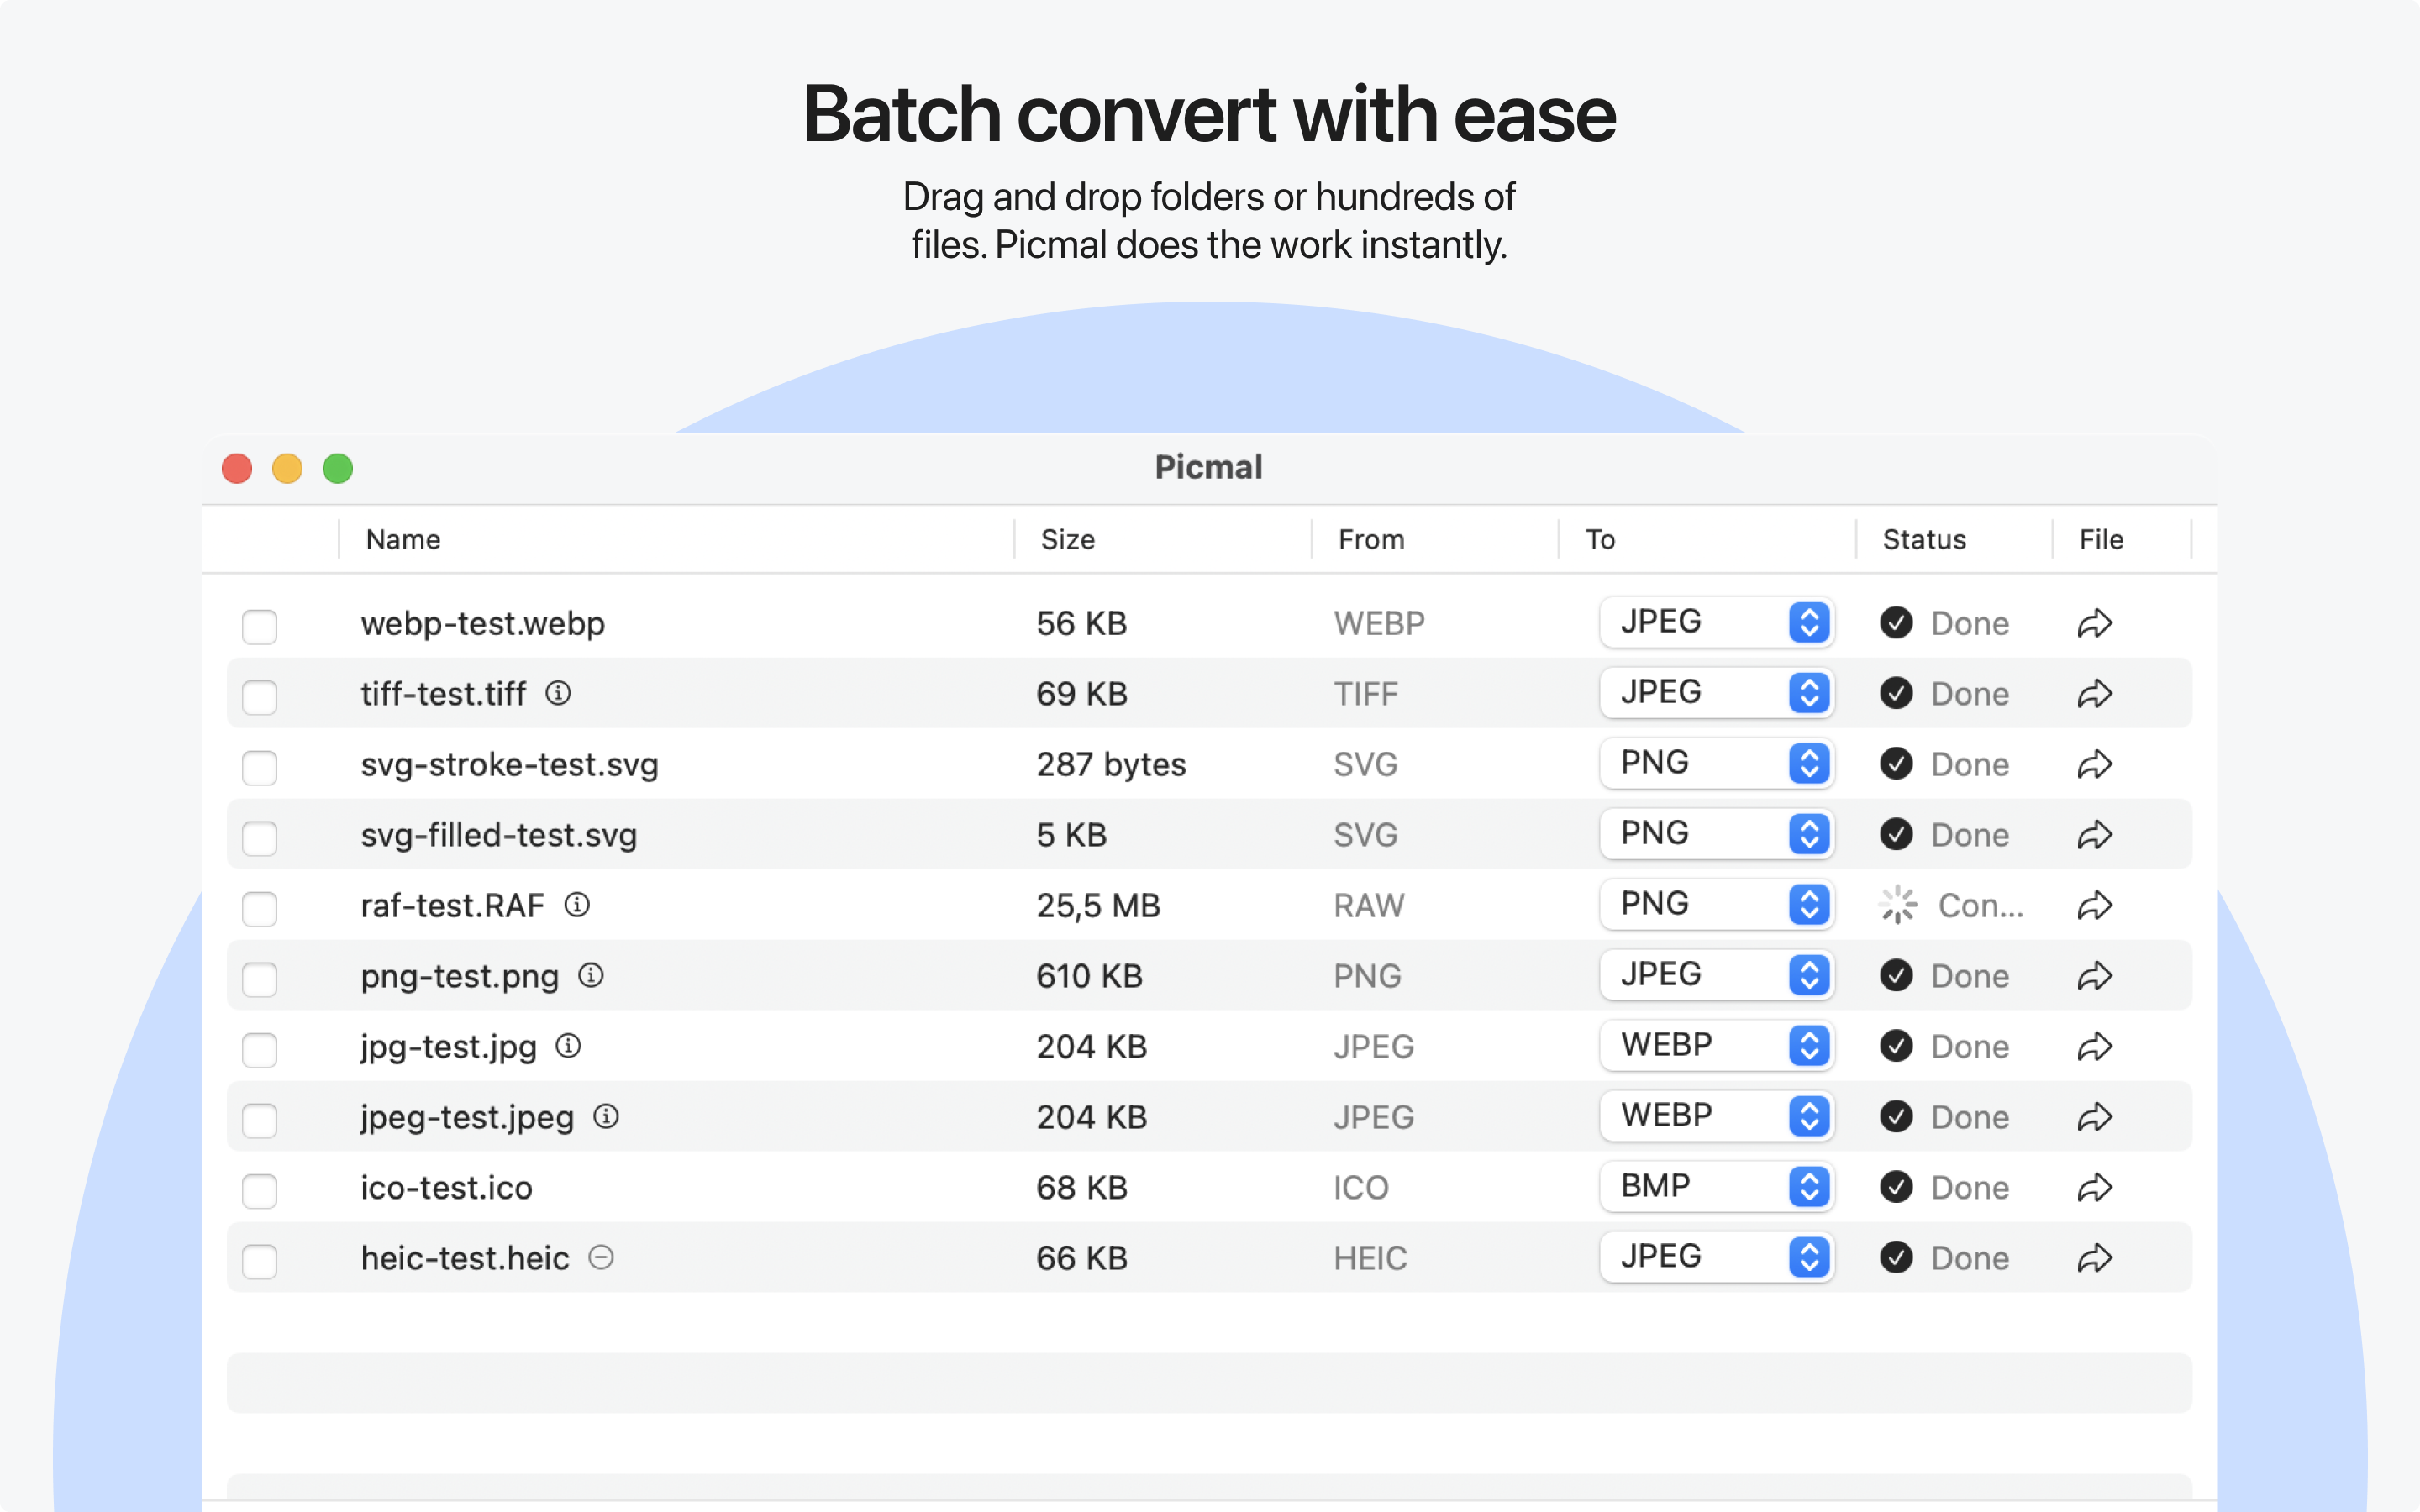Open info icon next to tiff-test.tiff
Image resolution: width=2420 pixels, height=1512 pixels.
tap(558, 692)
